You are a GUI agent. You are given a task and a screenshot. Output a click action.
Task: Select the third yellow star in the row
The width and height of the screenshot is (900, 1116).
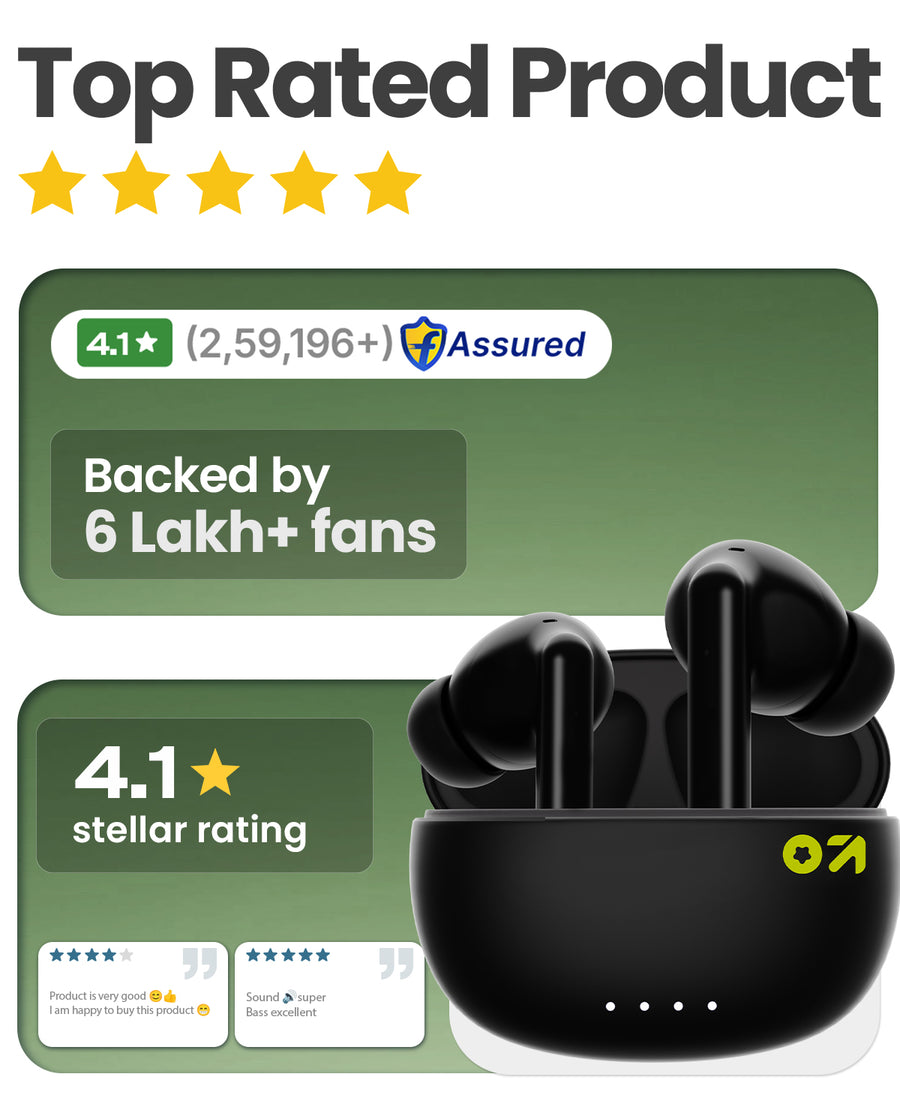(220, 183)
